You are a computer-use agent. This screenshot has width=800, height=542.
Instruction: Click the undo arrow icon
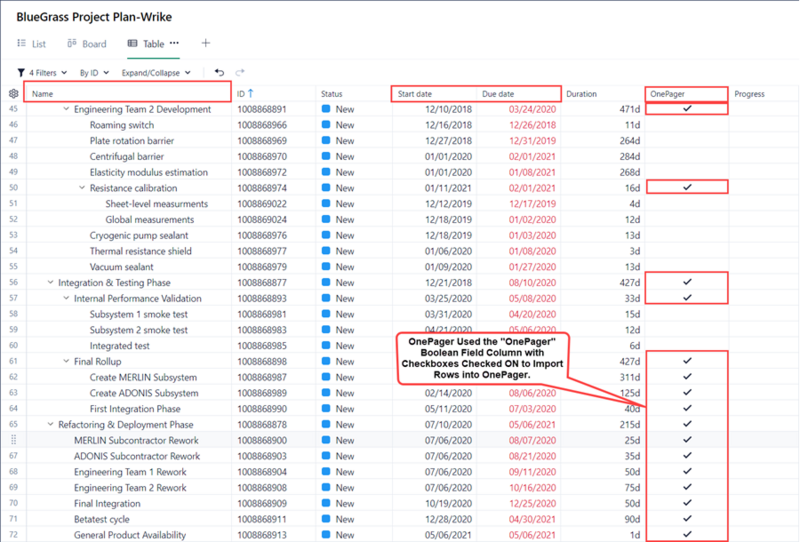pos(219,72)
